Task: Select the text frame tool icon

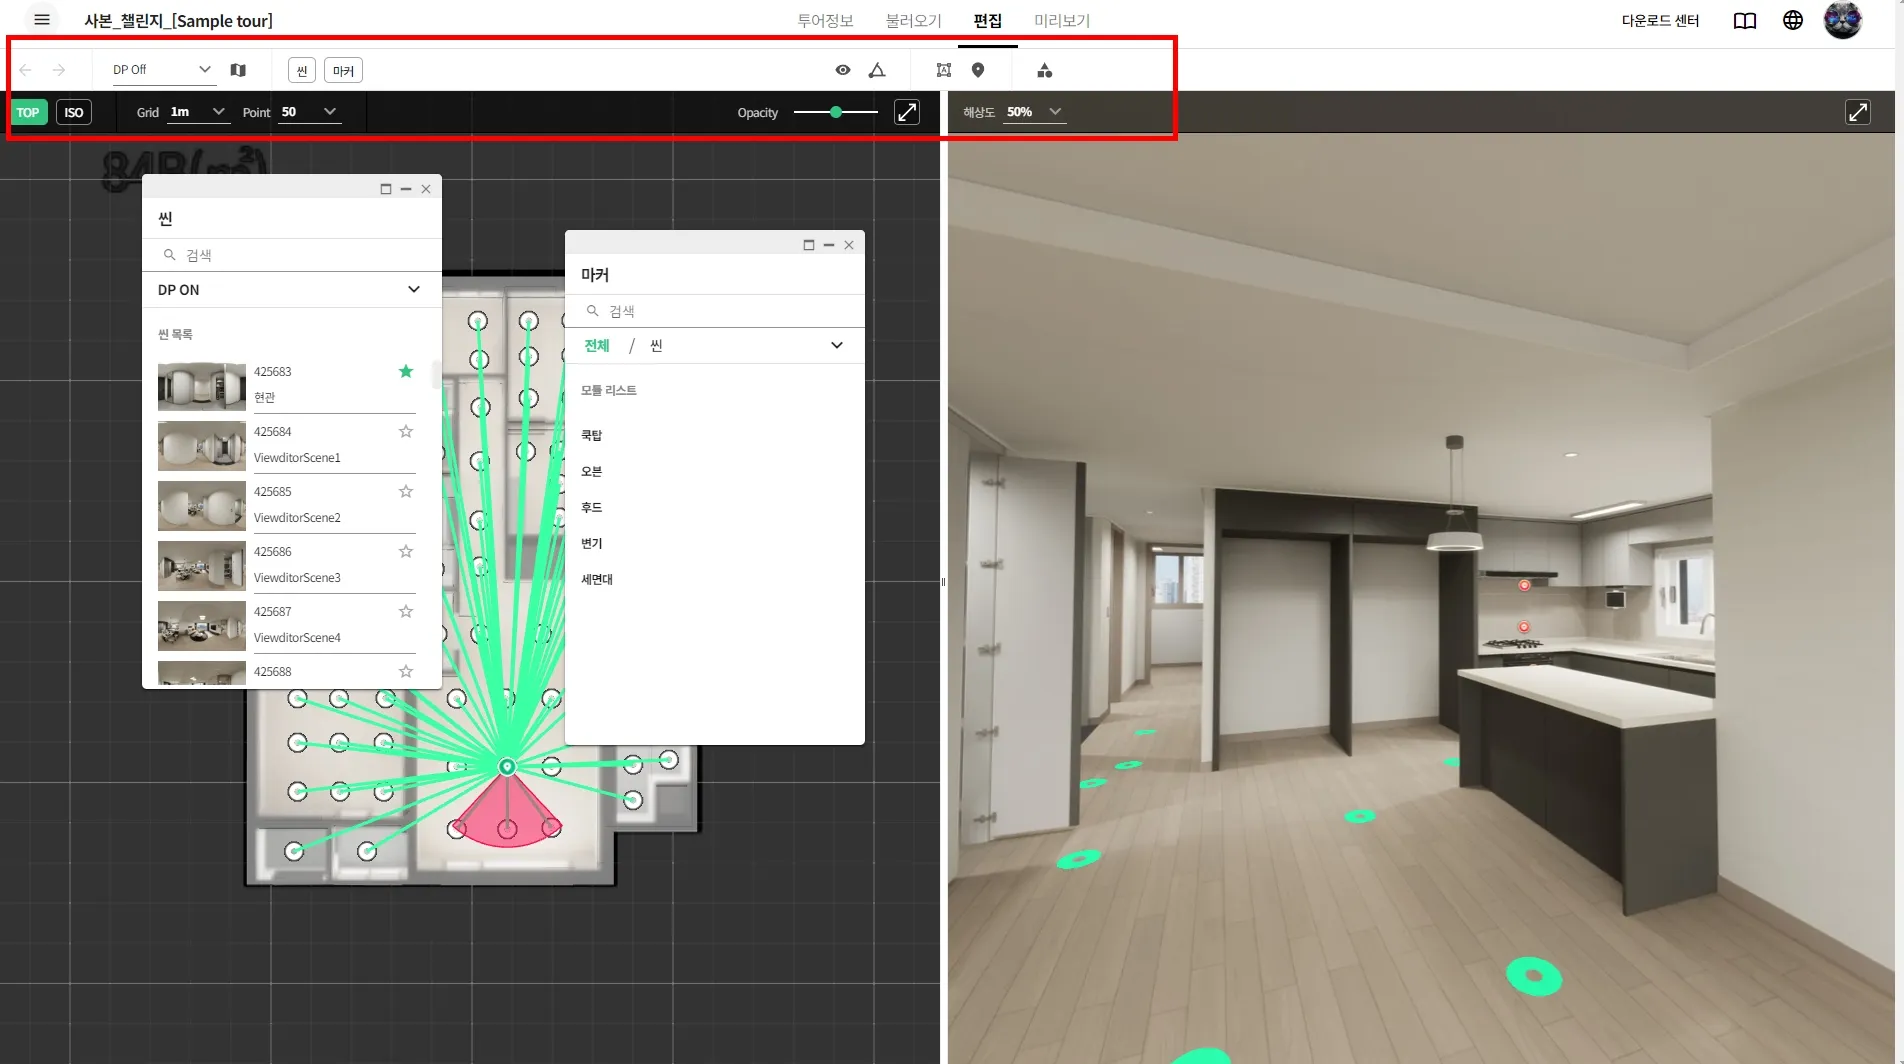Action: [x=944, y=70]
